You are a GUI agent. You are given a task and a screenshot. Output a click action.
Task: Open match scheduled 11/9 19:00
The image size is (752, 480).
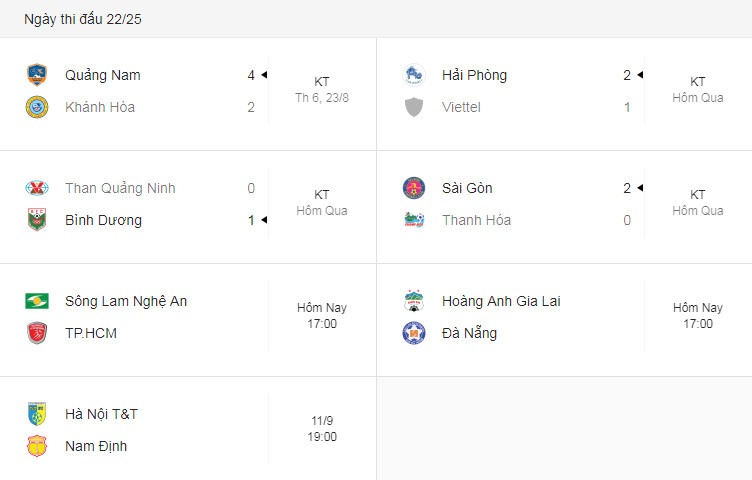pos(188,430)
